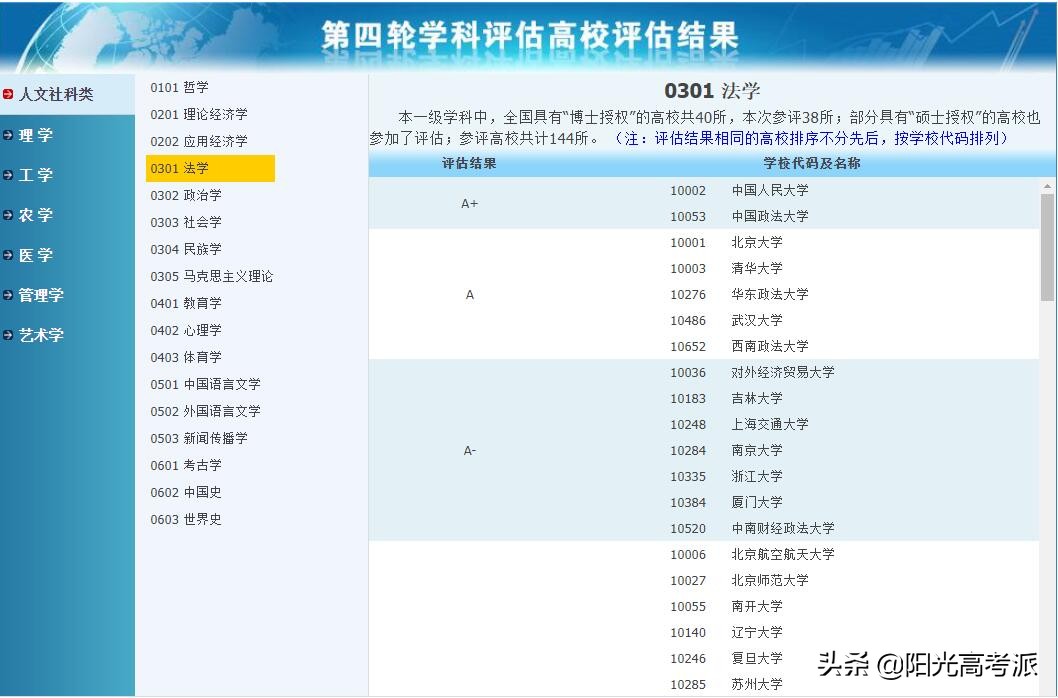Click 清华大学 in the A-rated results
1058x698 pixels.
(x=756, y=268)
